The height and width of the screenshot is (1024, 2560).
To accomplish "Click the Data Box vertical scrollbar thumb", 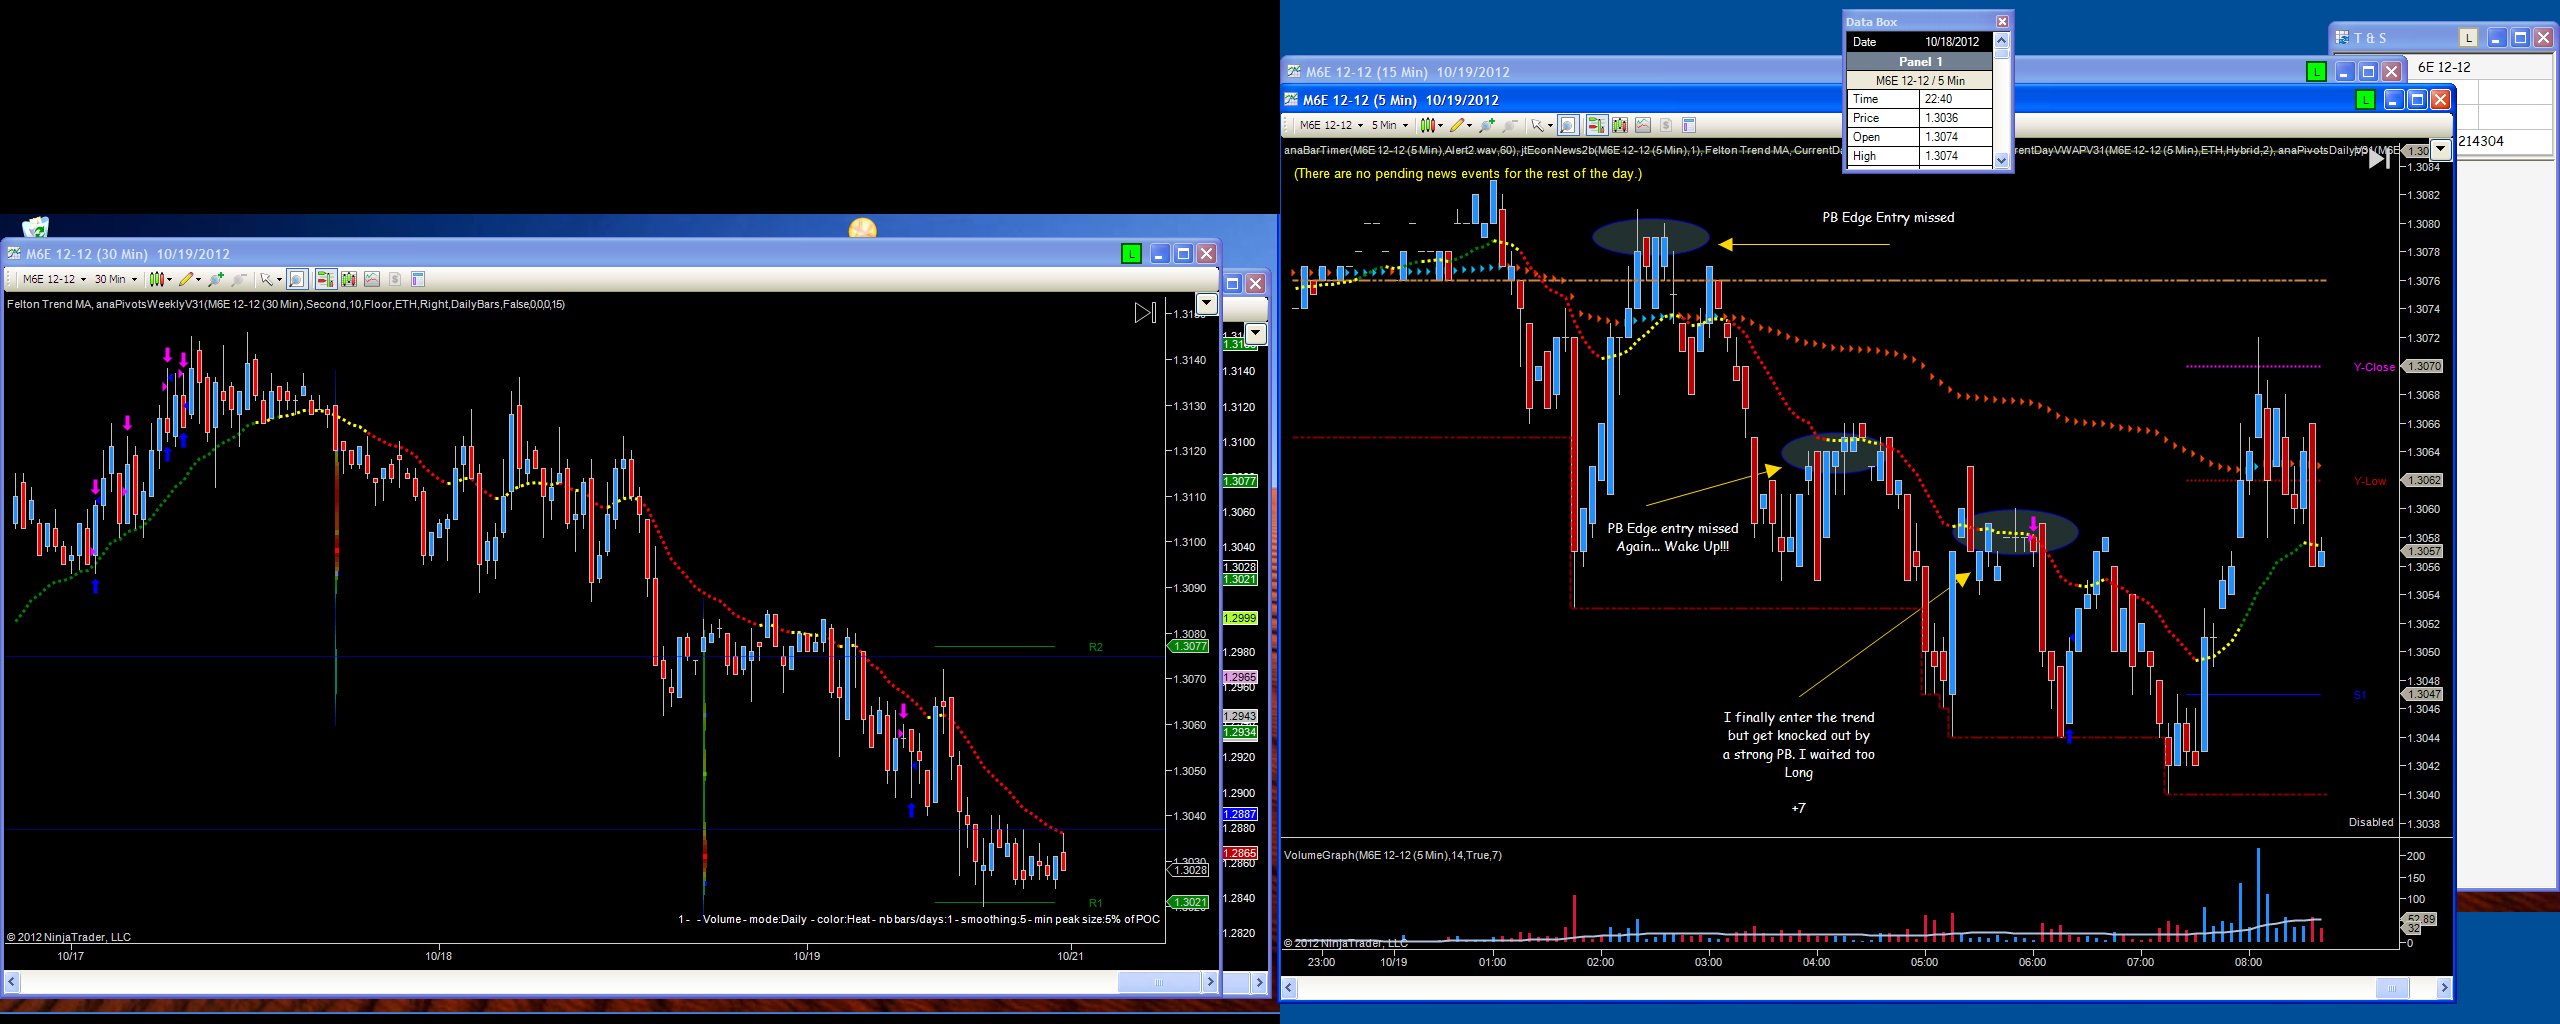I will coord(2001,54).
